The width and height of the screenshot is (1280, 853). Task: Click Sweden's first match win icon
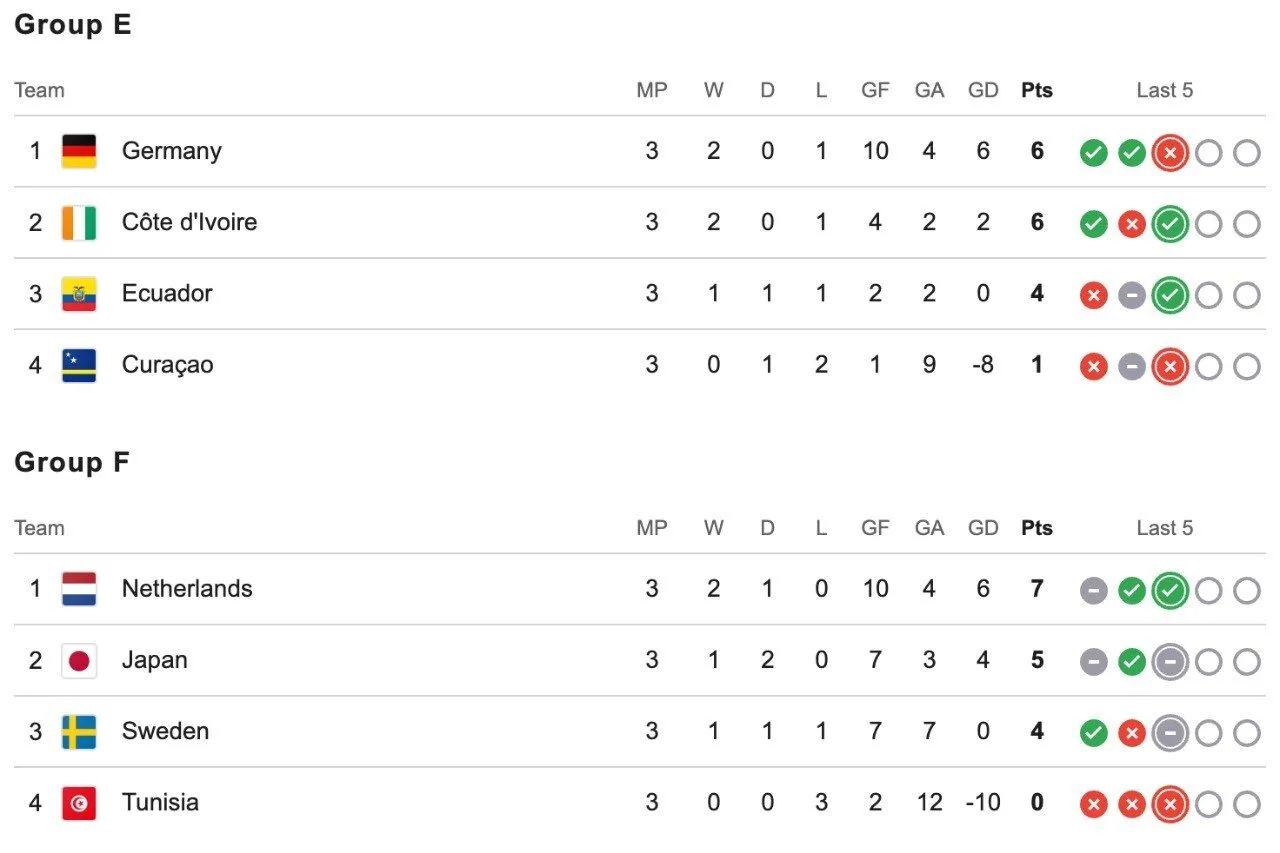[x=1094, y=733]
